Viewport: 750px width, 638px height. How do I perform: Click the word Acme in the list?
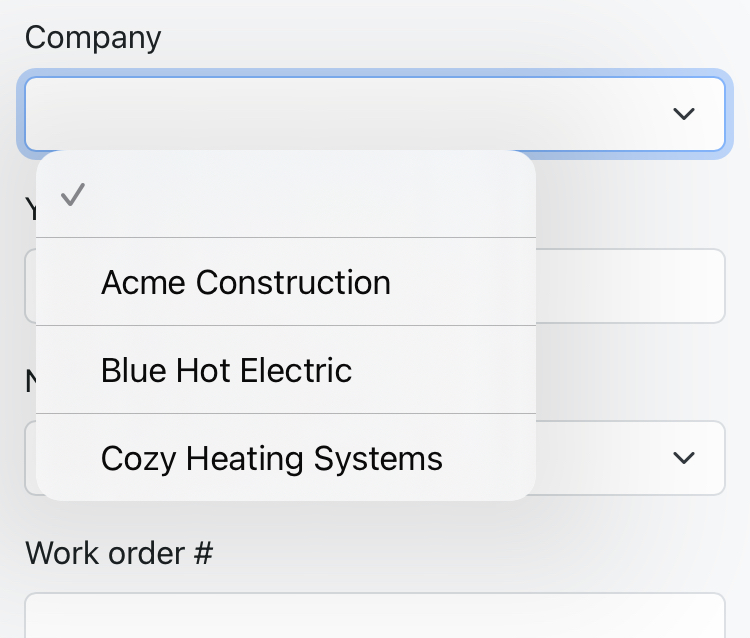pos(144,282)
